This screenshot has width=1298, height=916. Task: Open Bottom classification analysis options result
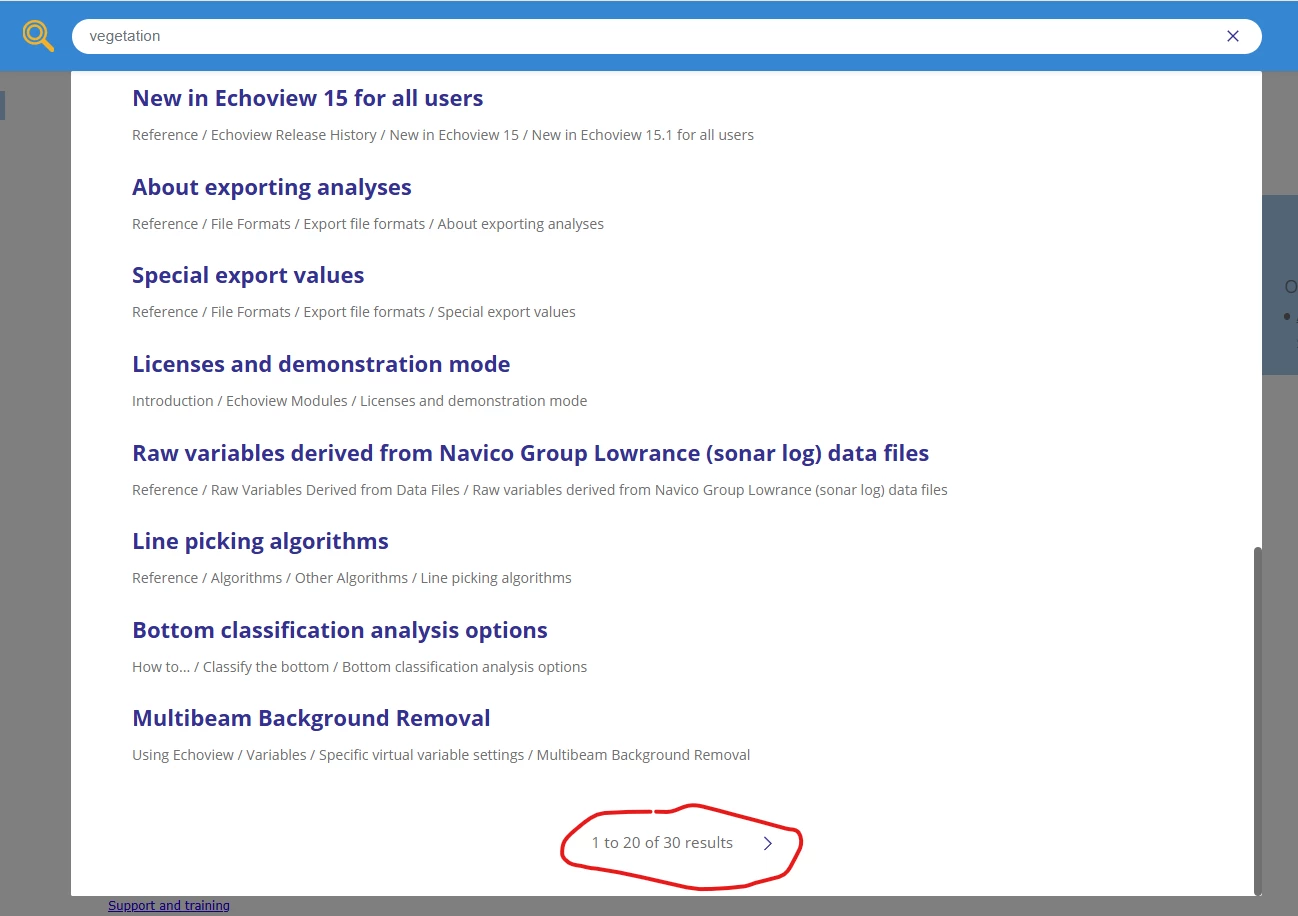340,630
